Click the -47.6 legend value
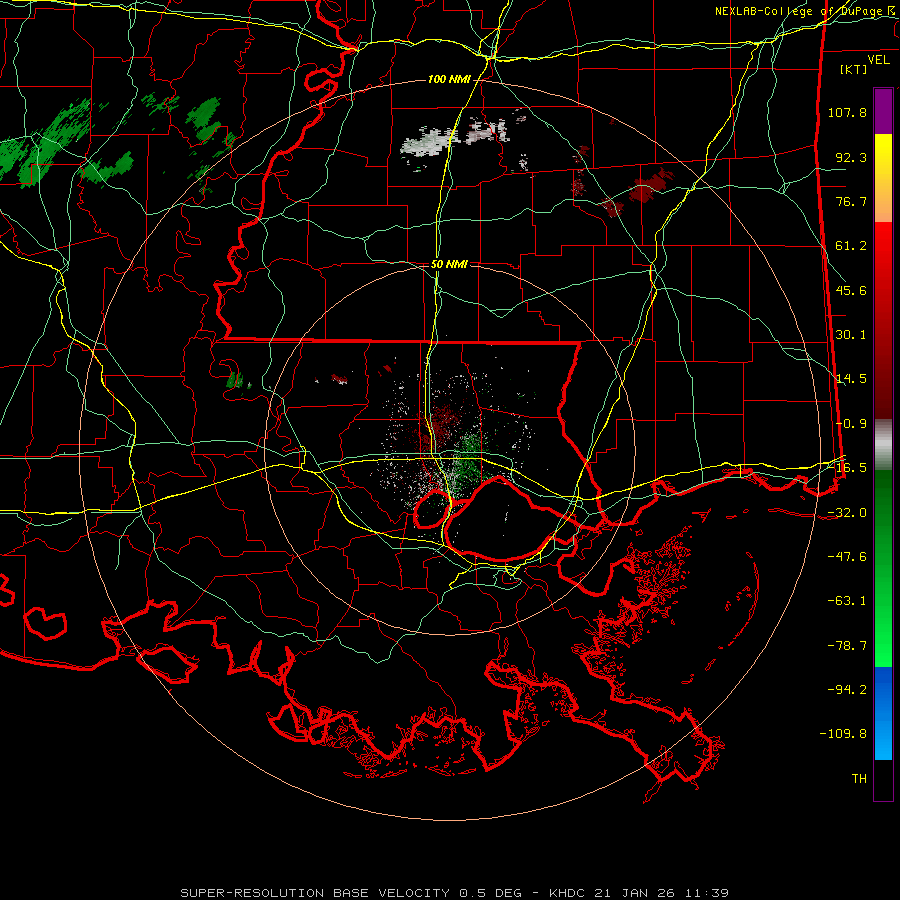The image size is (900, 900). [847, 557]
